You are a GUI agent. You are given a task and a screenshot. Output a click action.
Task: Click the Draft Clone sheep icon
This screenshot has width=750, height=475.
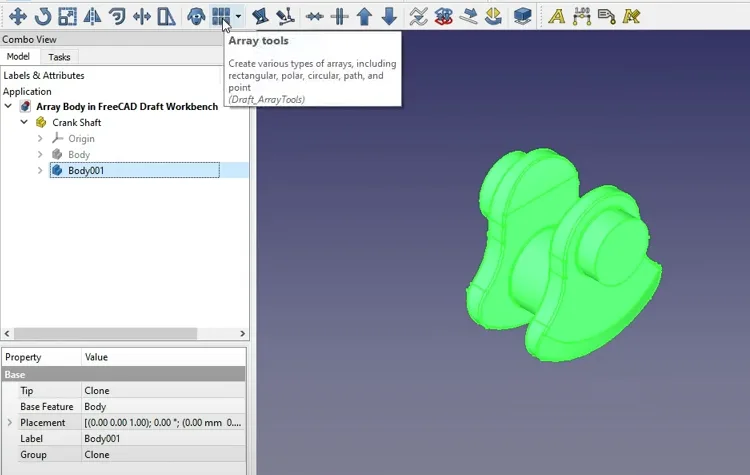(196, 16)
